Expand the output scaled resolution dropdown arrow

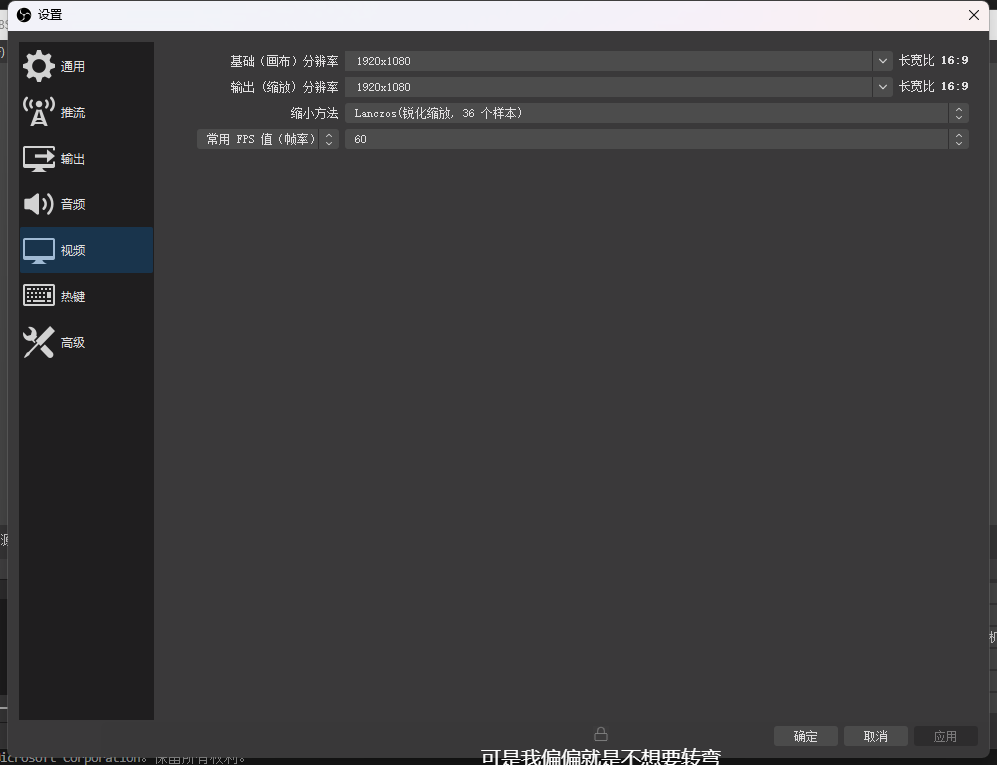click(882, 87)
